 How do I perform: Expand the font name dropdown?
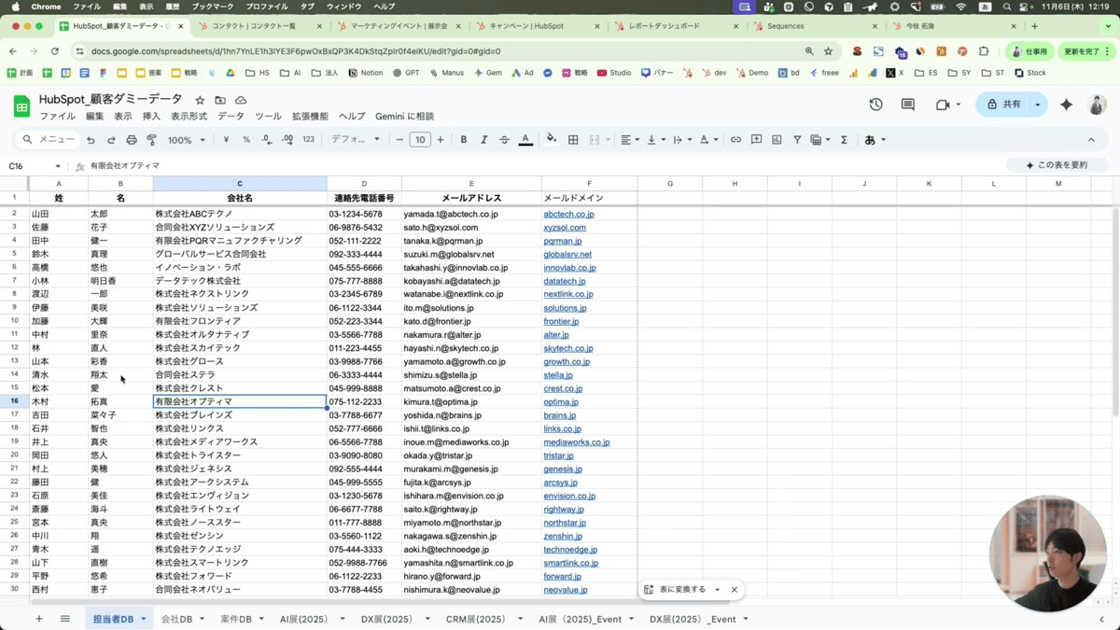[355, 140]
